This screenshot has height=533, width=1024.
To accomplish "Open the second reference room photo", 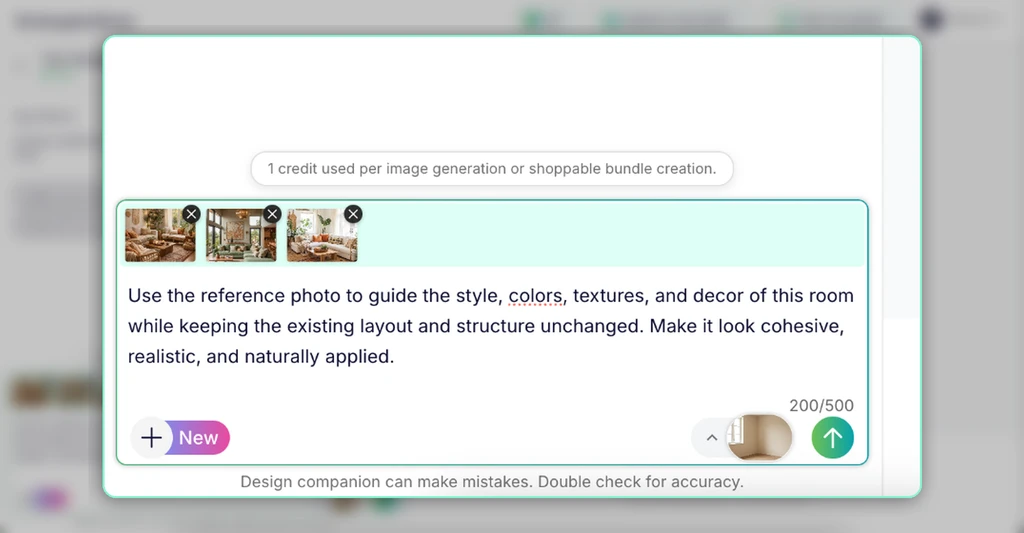I will [241, 235].
